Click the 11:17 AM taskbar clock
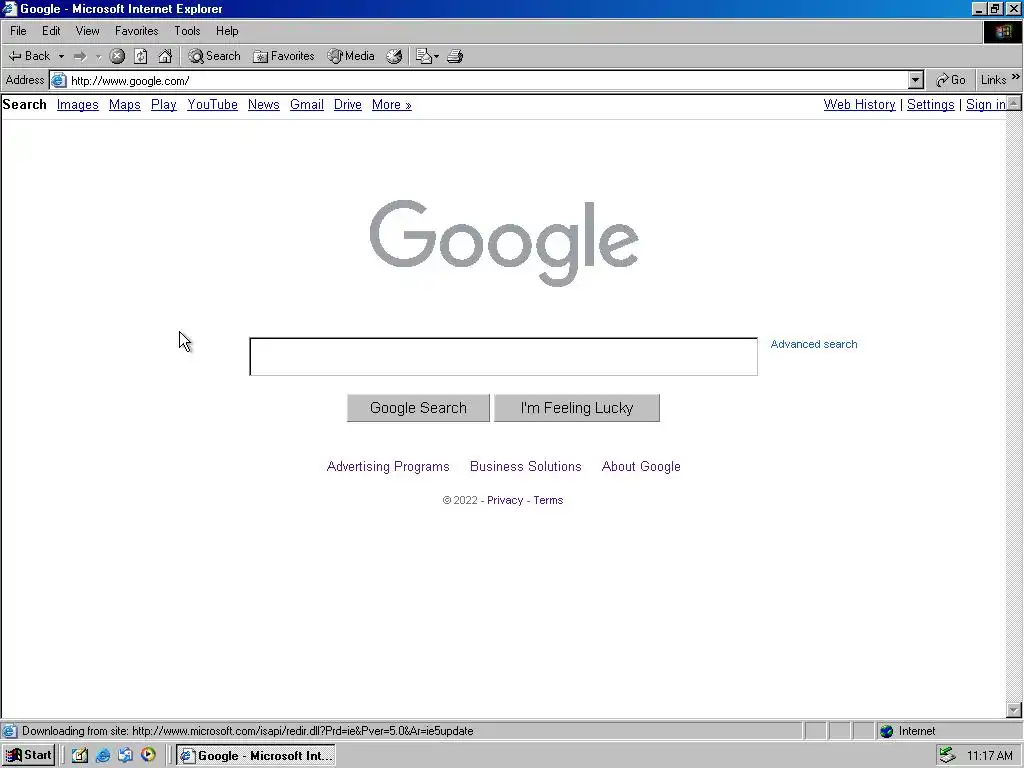The width and height of the screenshot is (1024, 768). point(989,756)
